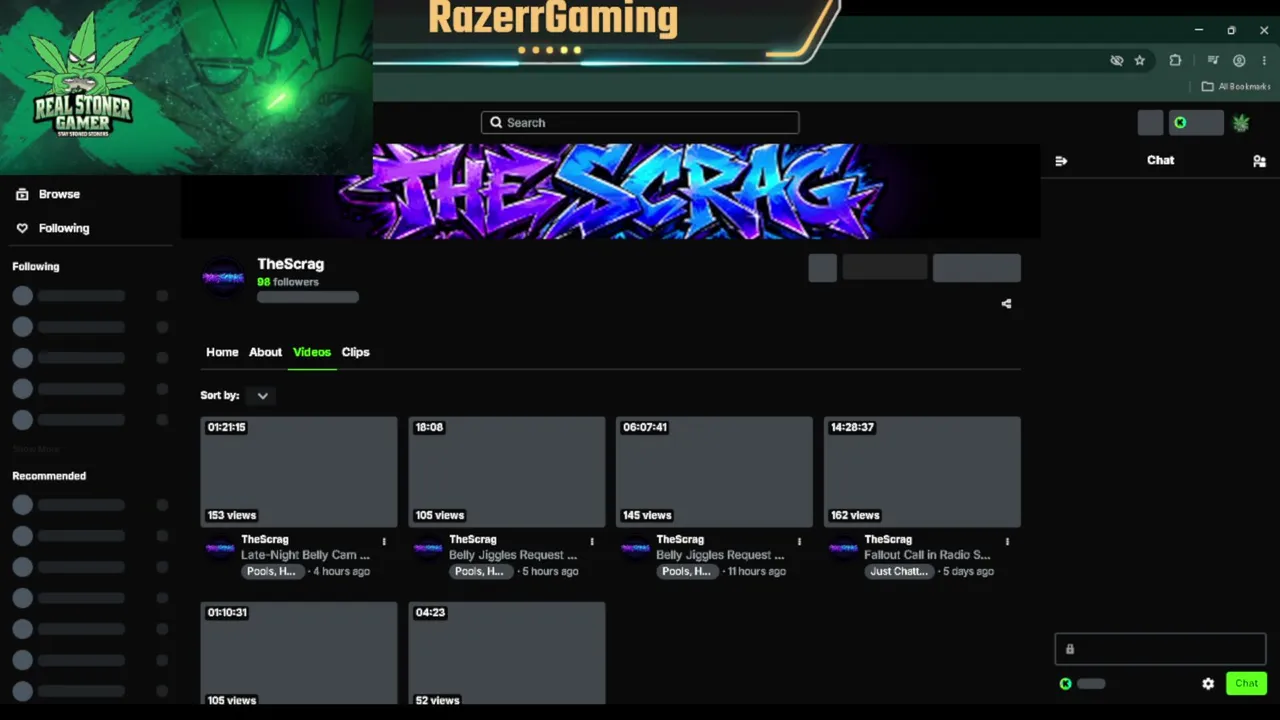Click the Pools category tag on 4 hours ago video
The image size is (1280, 720).
(273, 572)
